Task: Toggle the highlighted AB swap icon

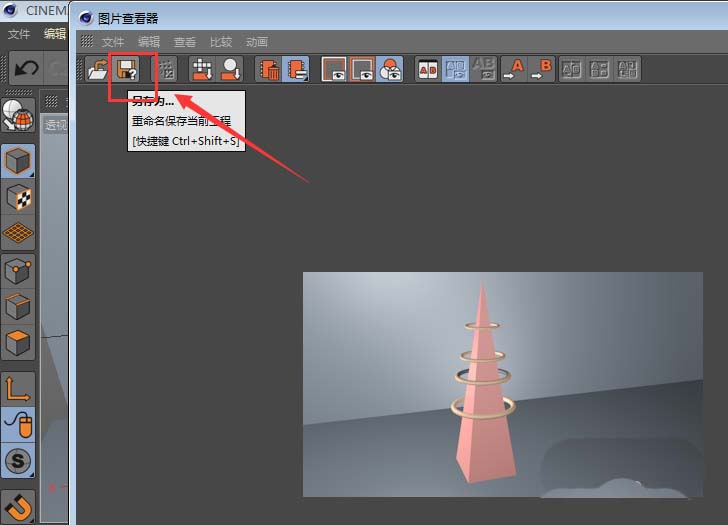Action: (455, 69)
